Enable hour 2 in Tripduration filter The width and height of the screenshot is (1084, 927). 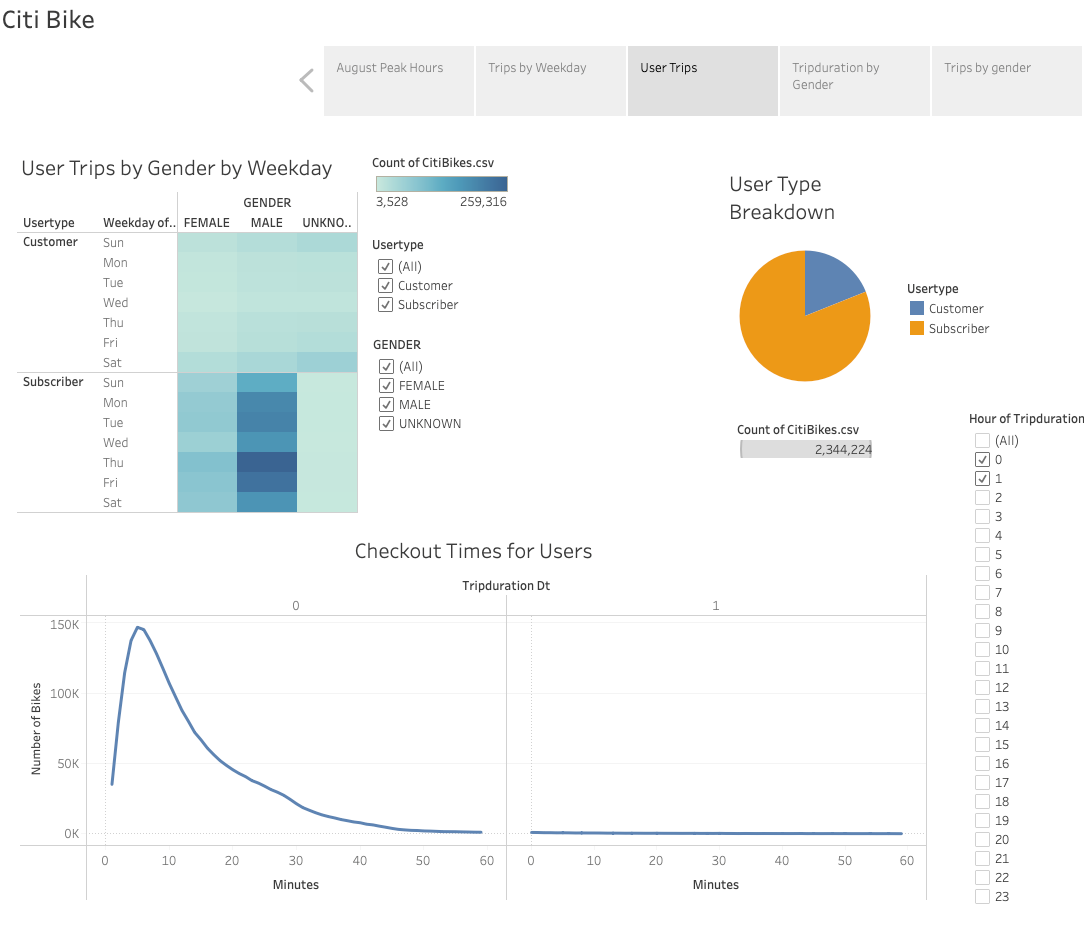(x=982, y=497)
